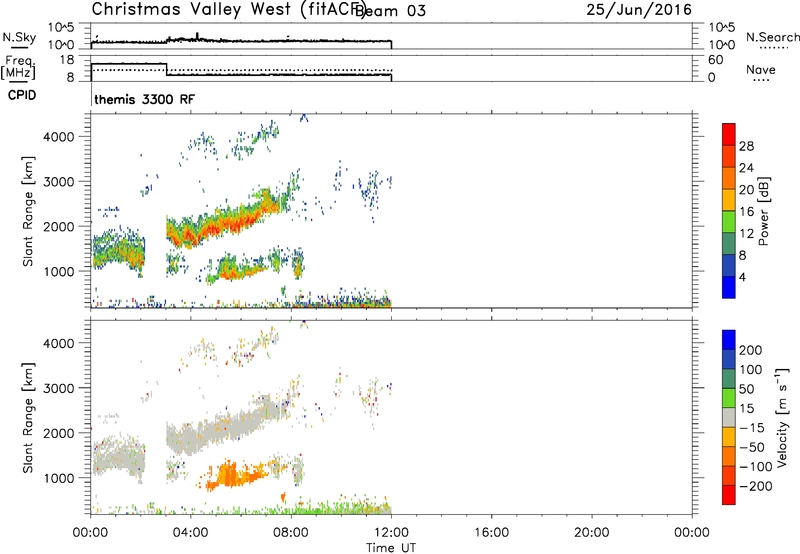Viewport: 800px width, 554px height.
Task: Click the "24" tick on Power colorbar
Action: click(x=746, y=168)
